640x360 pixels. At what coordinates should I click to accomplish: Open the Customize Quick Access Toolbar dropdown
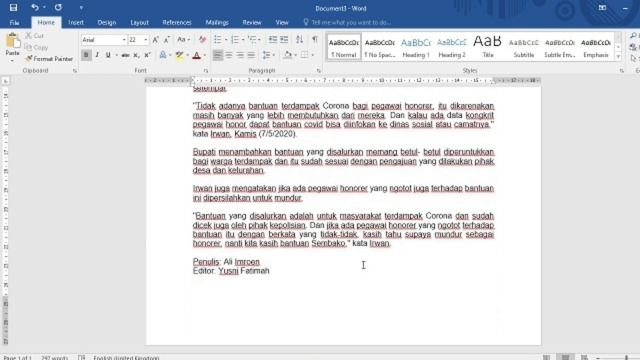coord(81,8)
